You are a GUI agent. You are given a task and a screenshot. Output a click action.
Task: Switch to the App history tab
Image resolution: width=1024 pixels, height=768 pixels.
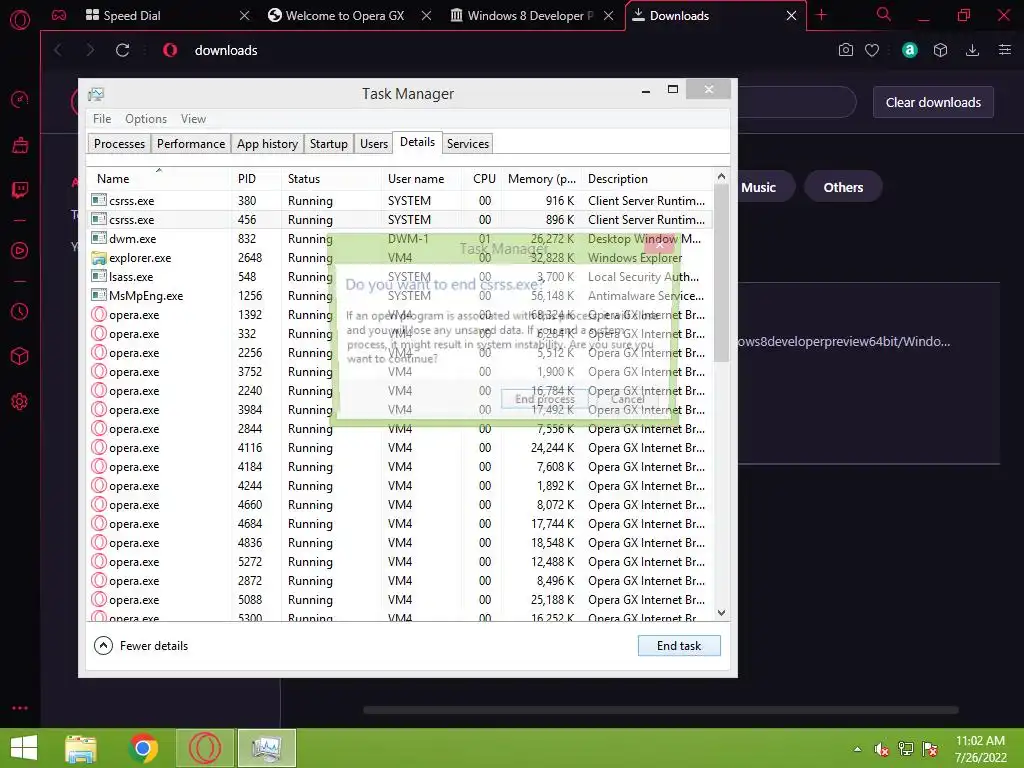point(267,144)
